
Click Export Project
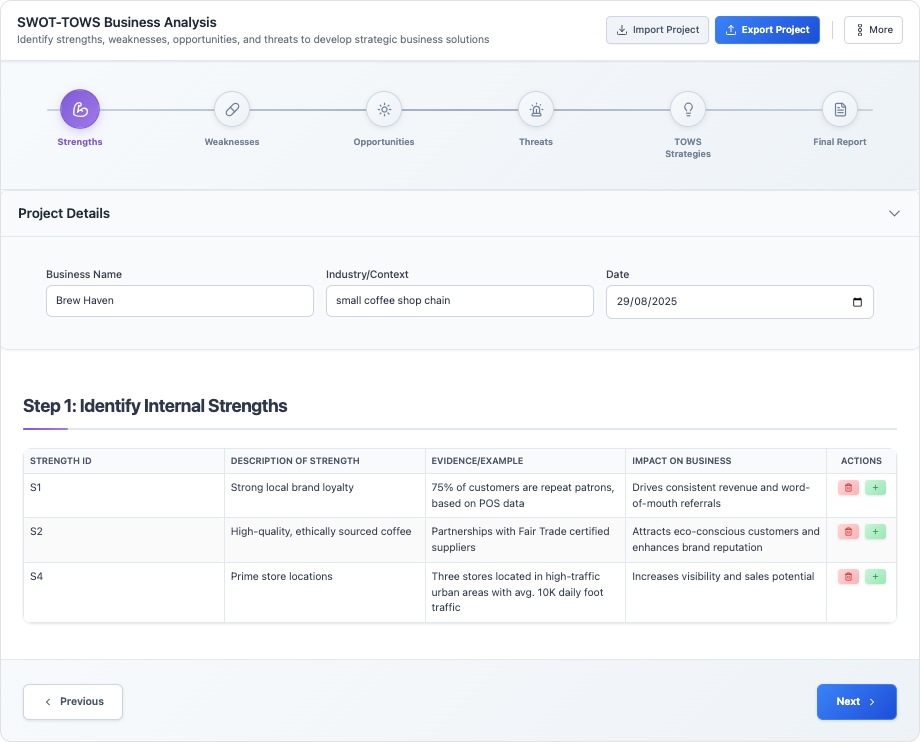(x=767, y=30)
